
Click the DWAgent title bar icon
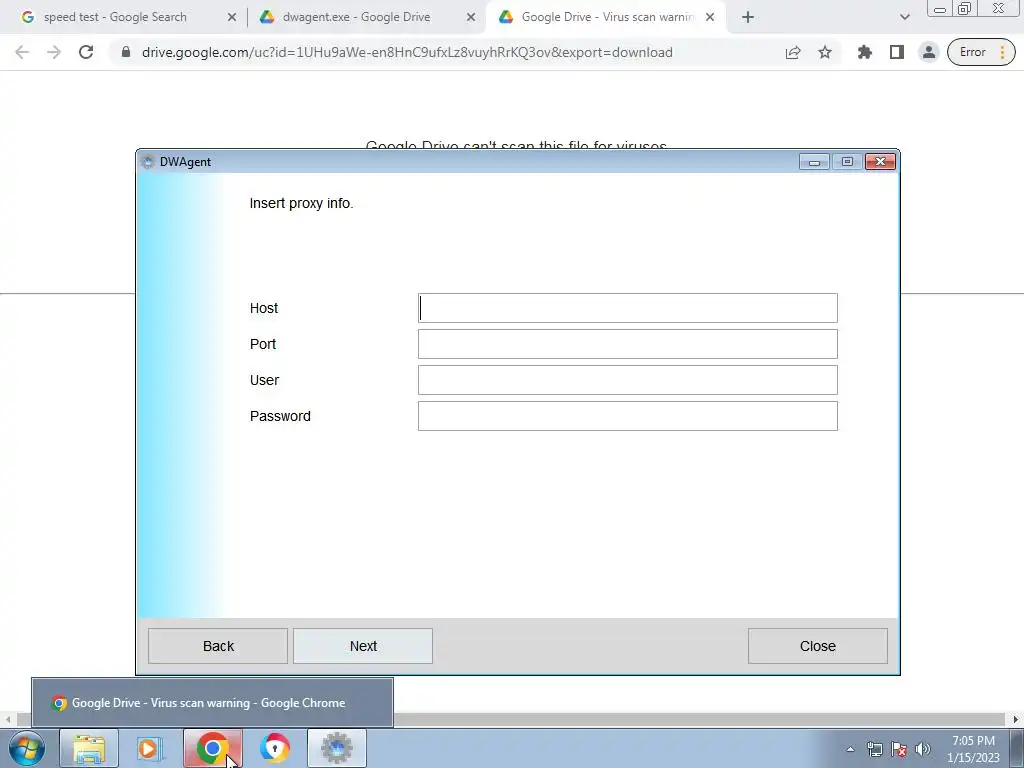(148, 162)
